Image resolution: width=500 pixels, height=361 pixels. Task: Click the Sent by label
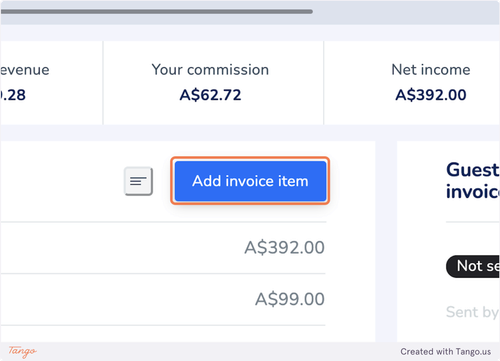[473, 312]
